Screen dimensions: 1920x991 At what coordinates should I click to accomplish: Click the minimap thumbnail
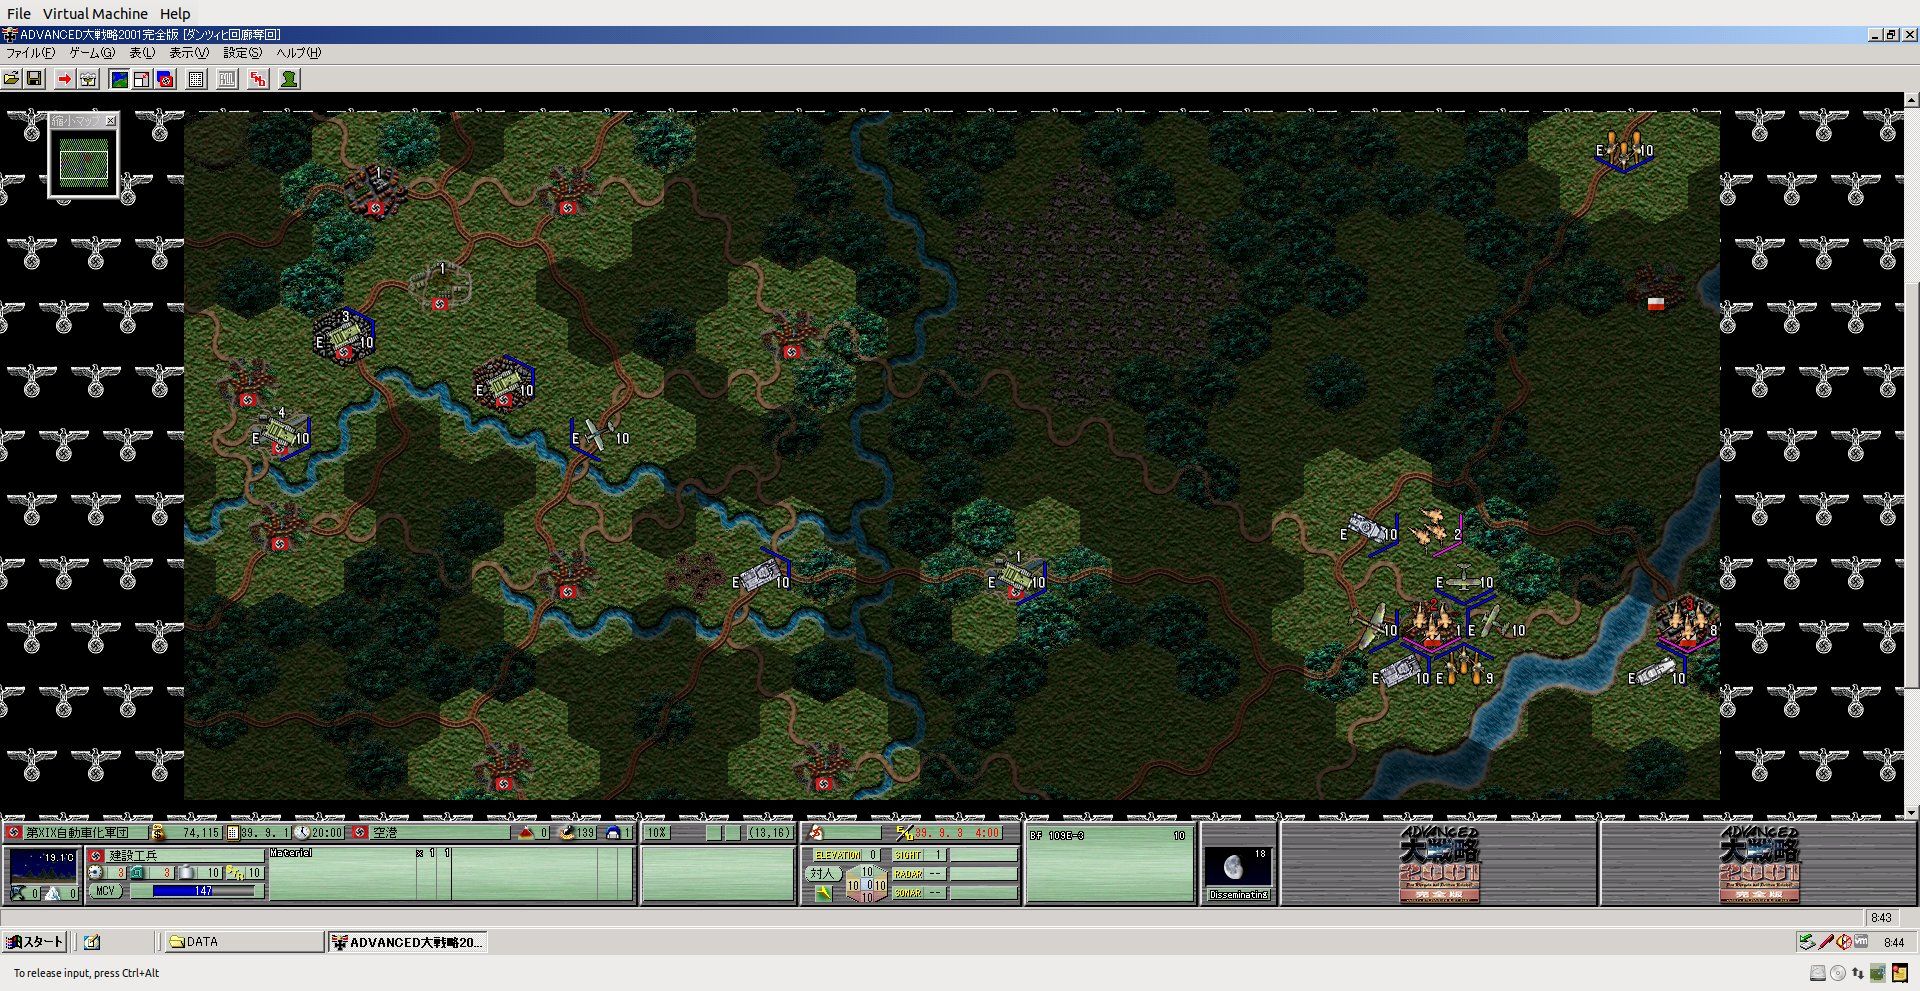point(84,163)
